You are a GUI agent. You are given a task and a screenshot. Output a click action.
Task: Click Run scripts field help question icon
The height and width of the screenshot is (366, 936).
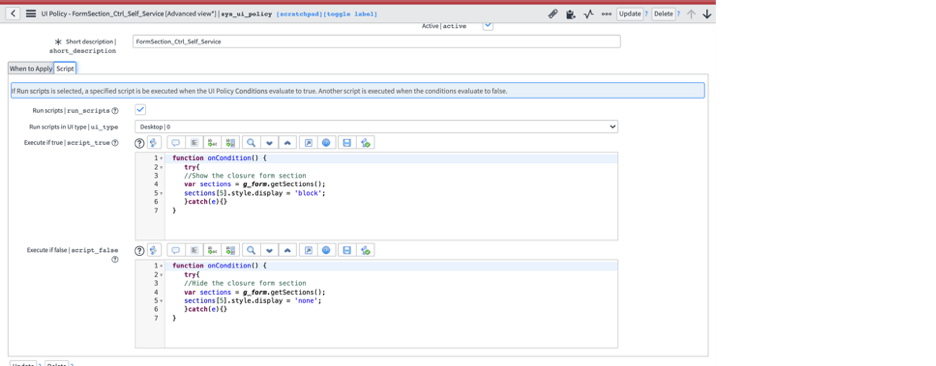tap(115, 111)
